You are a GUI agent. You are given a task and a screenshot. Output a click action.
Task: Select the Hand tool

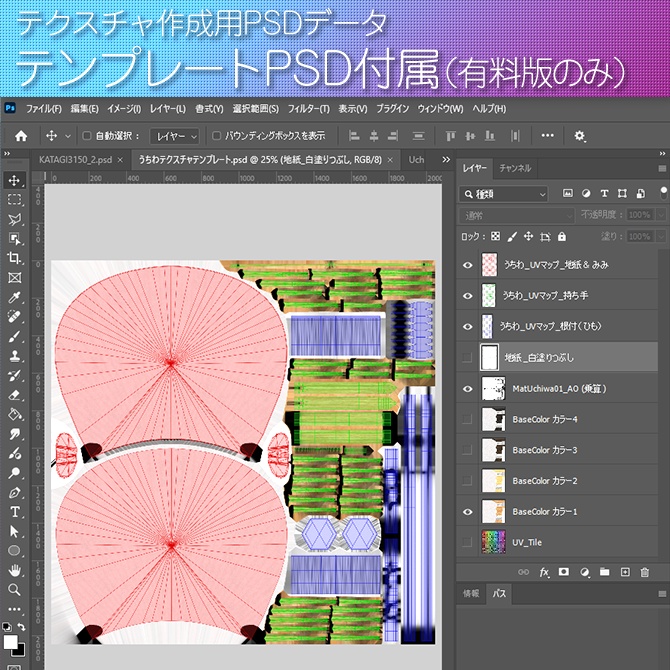pyautogui.click(x=14, y=570)
